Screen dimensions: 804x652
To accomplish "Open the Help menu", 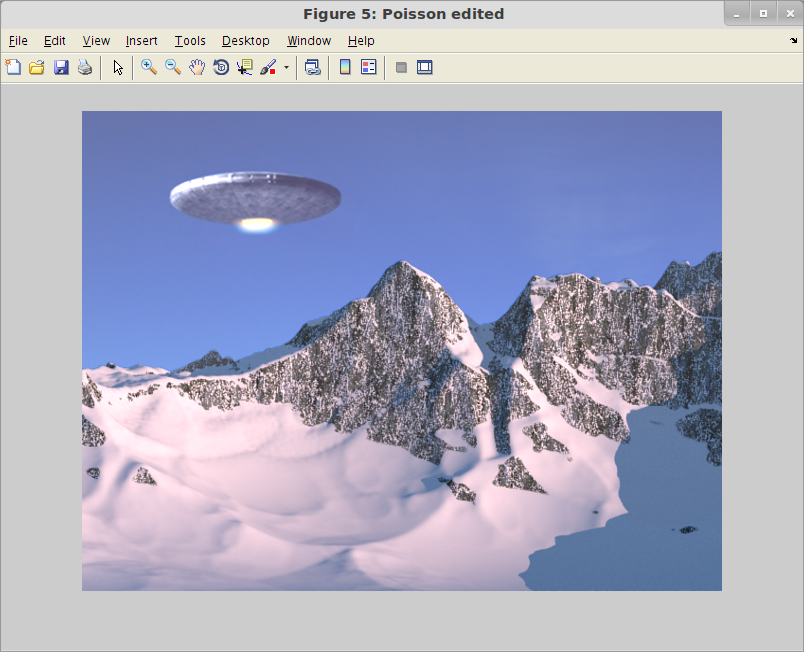I will [x=361, y=41].
